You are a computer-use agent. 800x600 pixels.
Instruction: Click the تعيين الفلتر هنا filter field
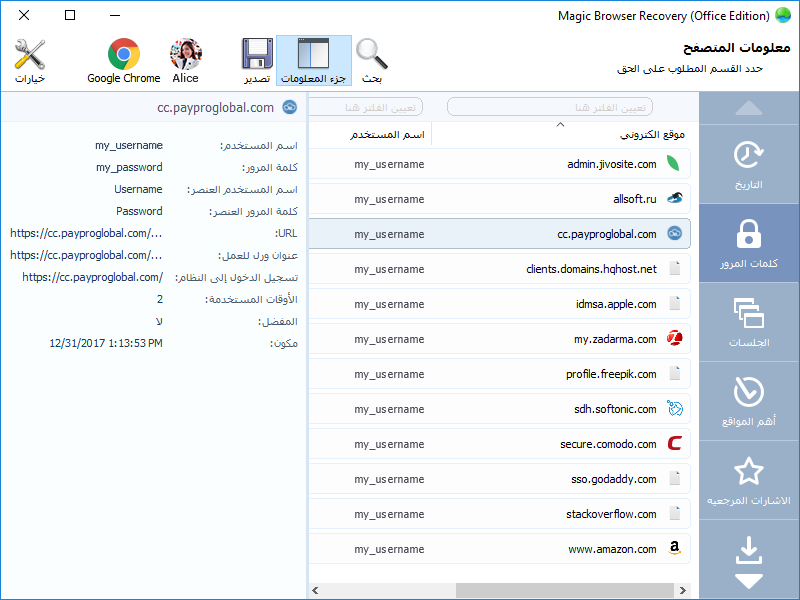click(x=550, y=106)
